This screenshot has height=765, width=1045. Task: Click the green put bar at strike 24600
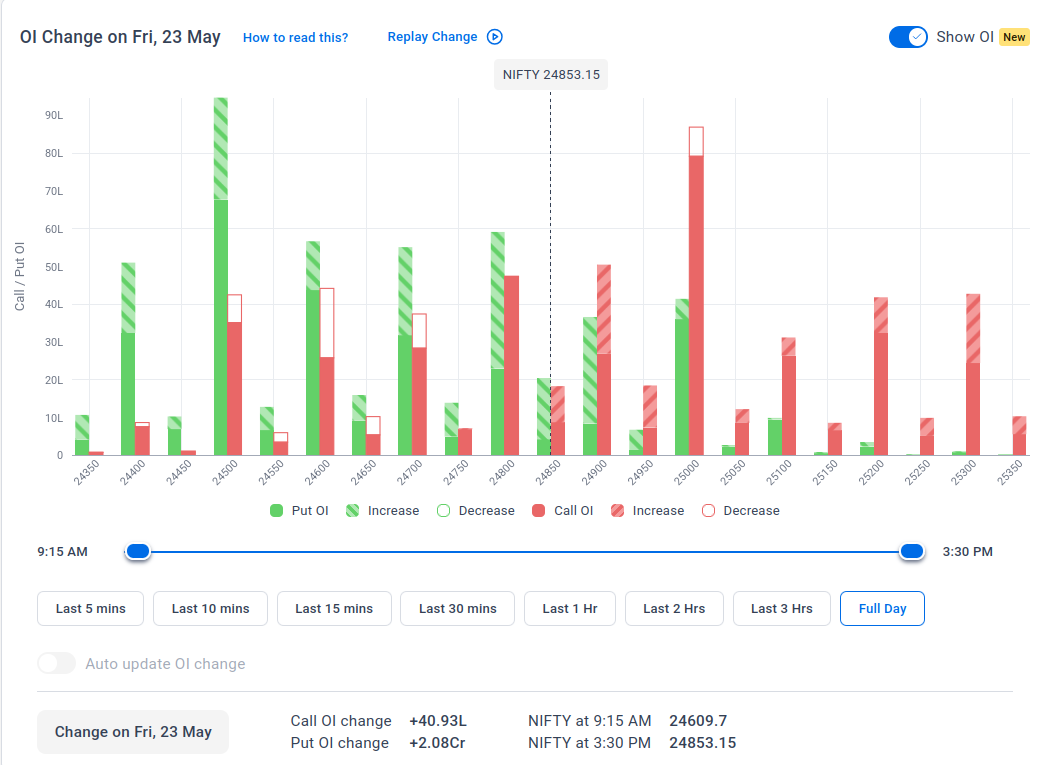[x=313, y=349]
